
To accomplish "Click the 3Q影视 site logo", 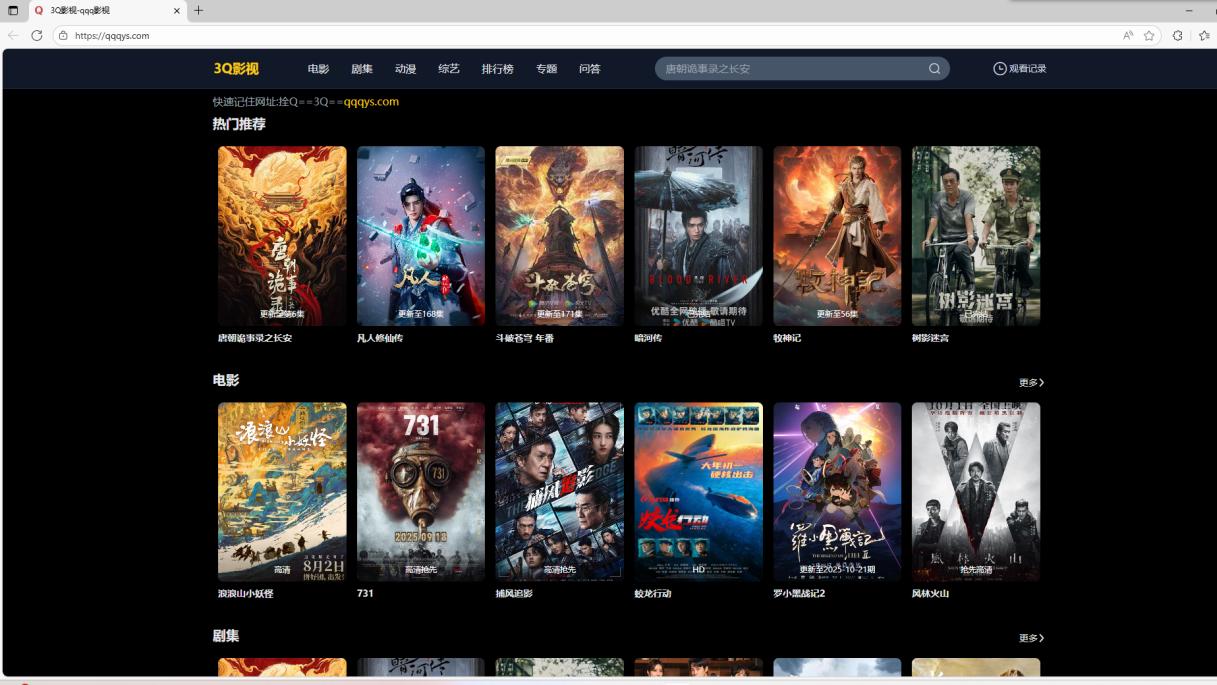I will pyautogui.click(x=236, y=69).
